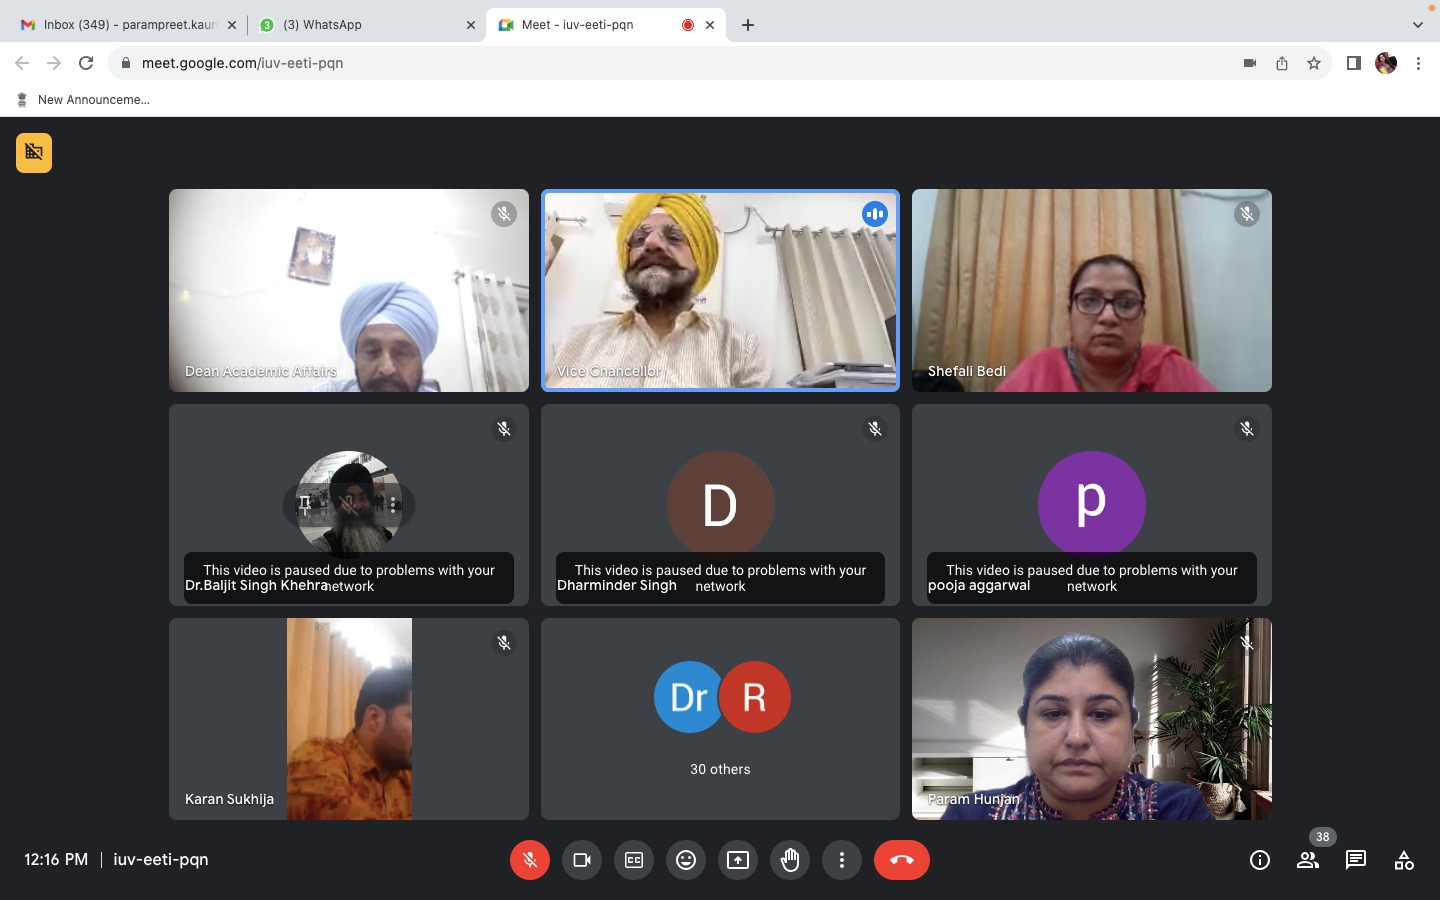View site information lock icon
The width and height of the screenshot is (1440, 900).
tap(125, 63)
